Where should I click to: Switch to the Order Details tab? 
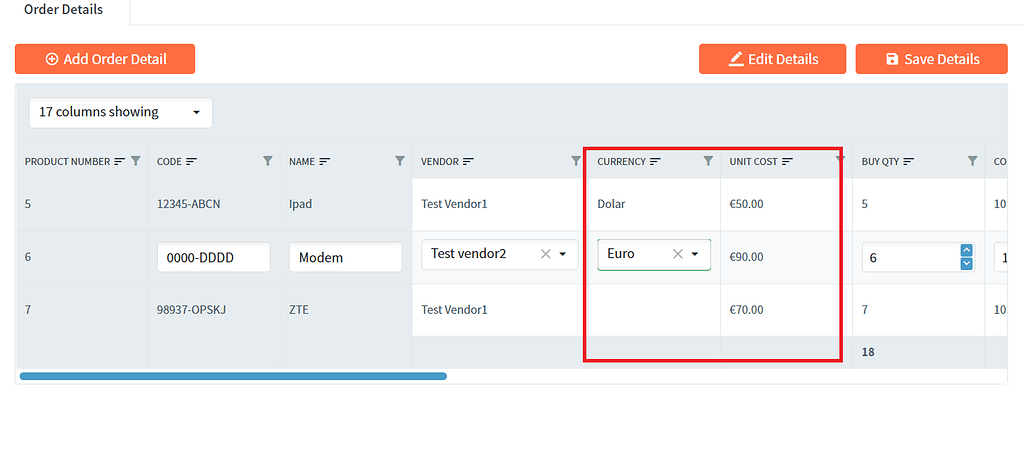pos(63,10)
